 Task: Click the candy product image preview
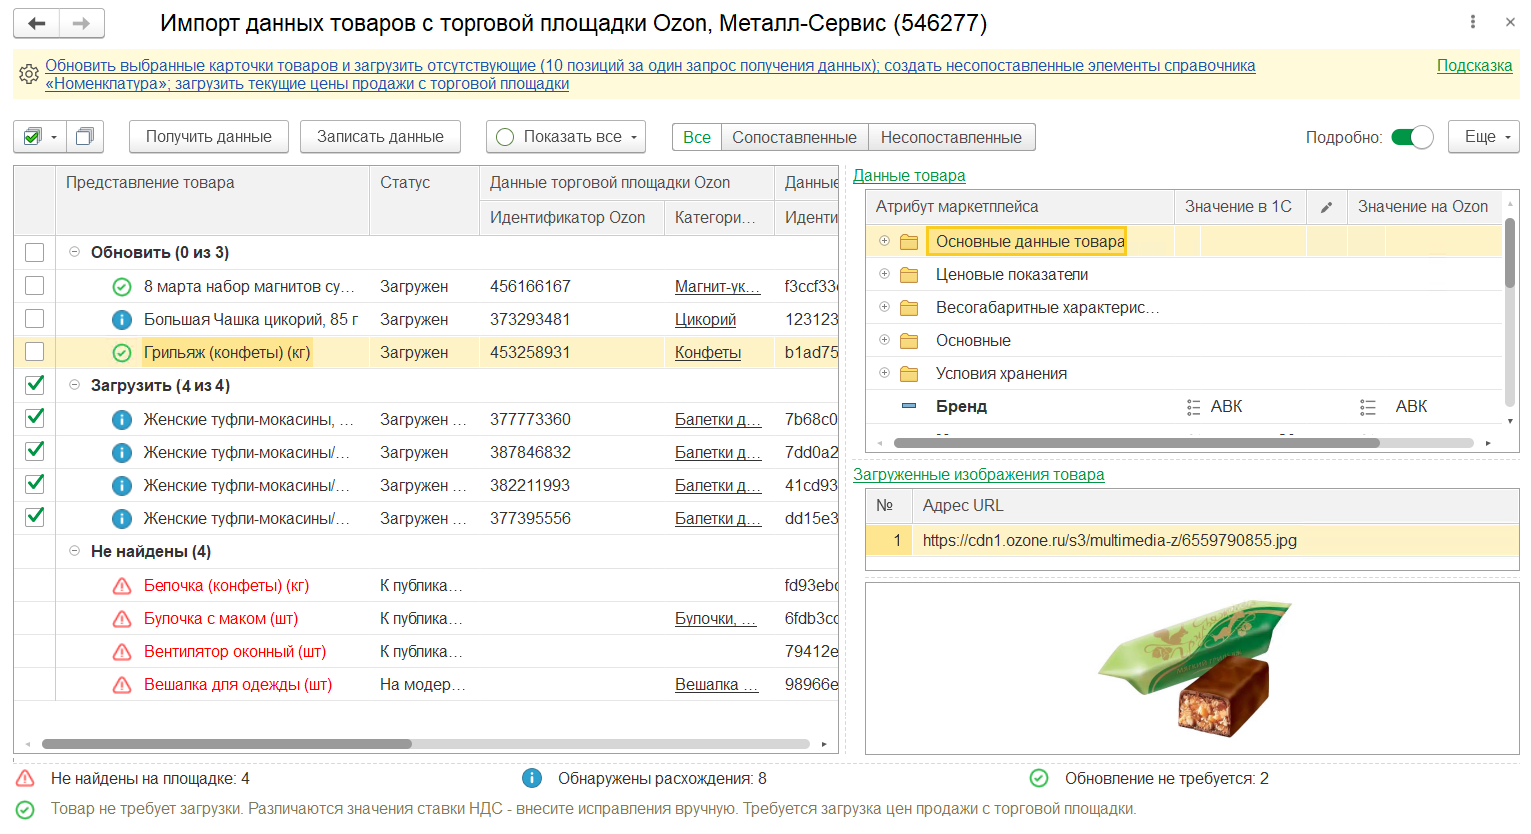(1192, 667)
